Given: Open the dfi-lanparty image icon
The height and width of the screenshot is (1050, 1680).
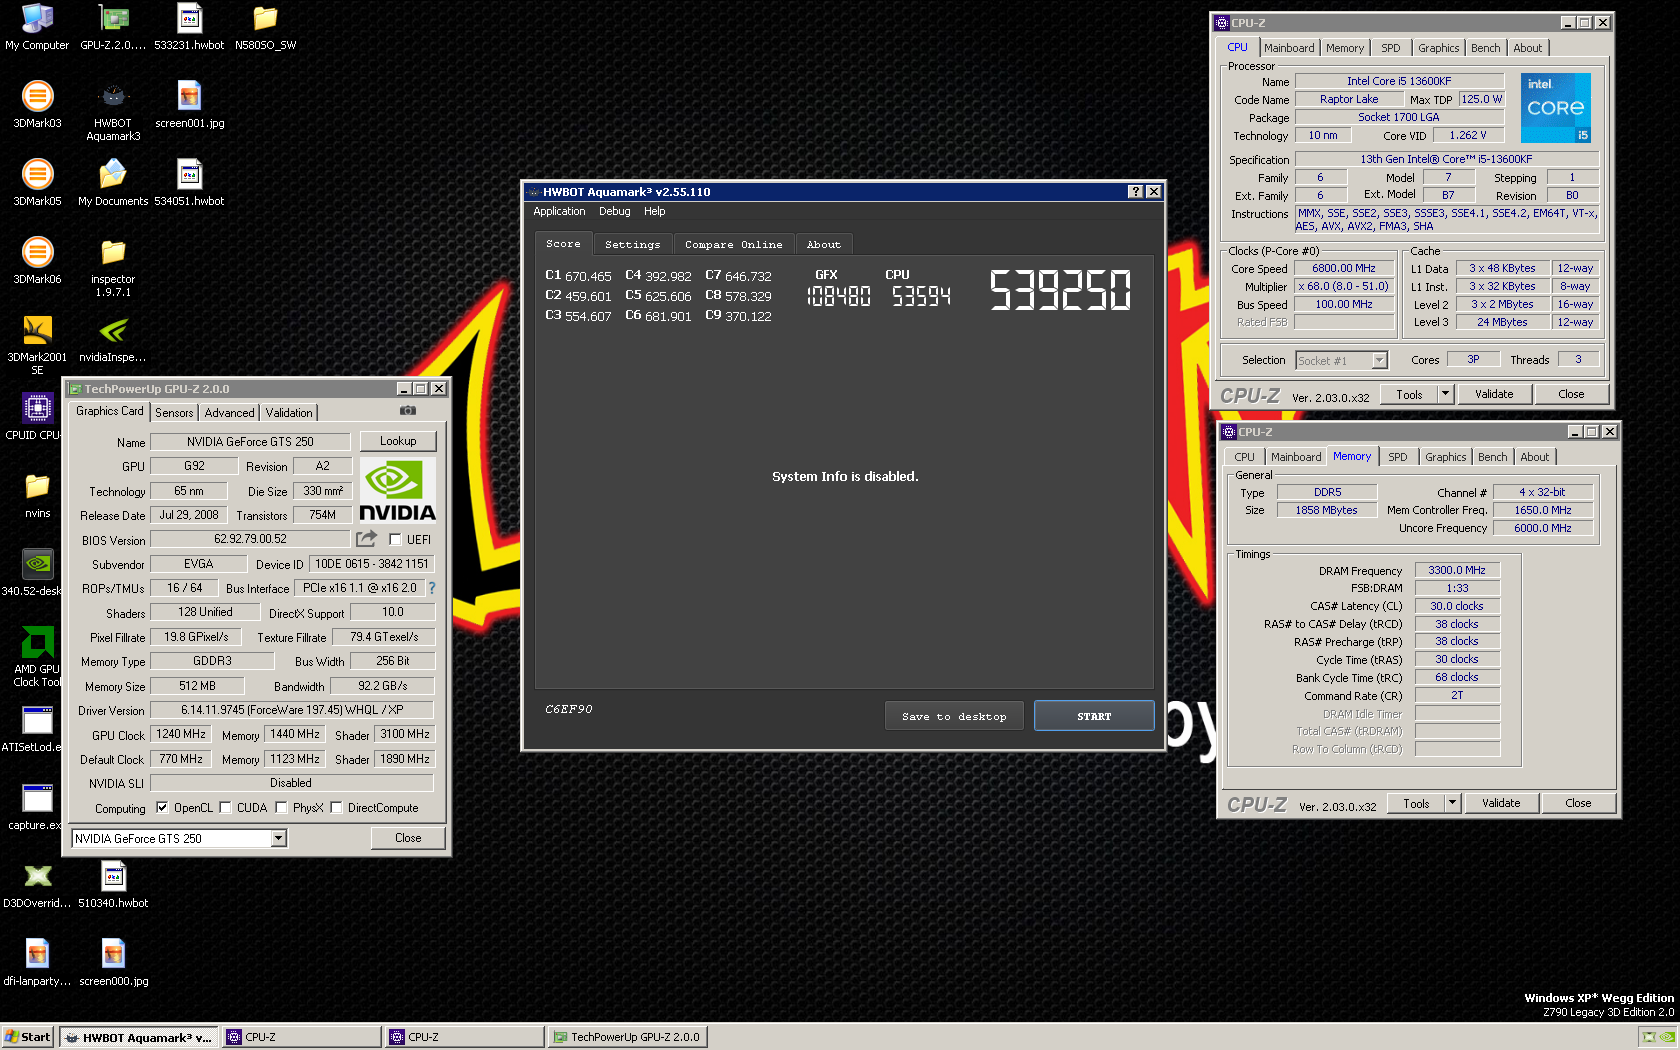Looking at the screenshot, I should coord(37,963).
